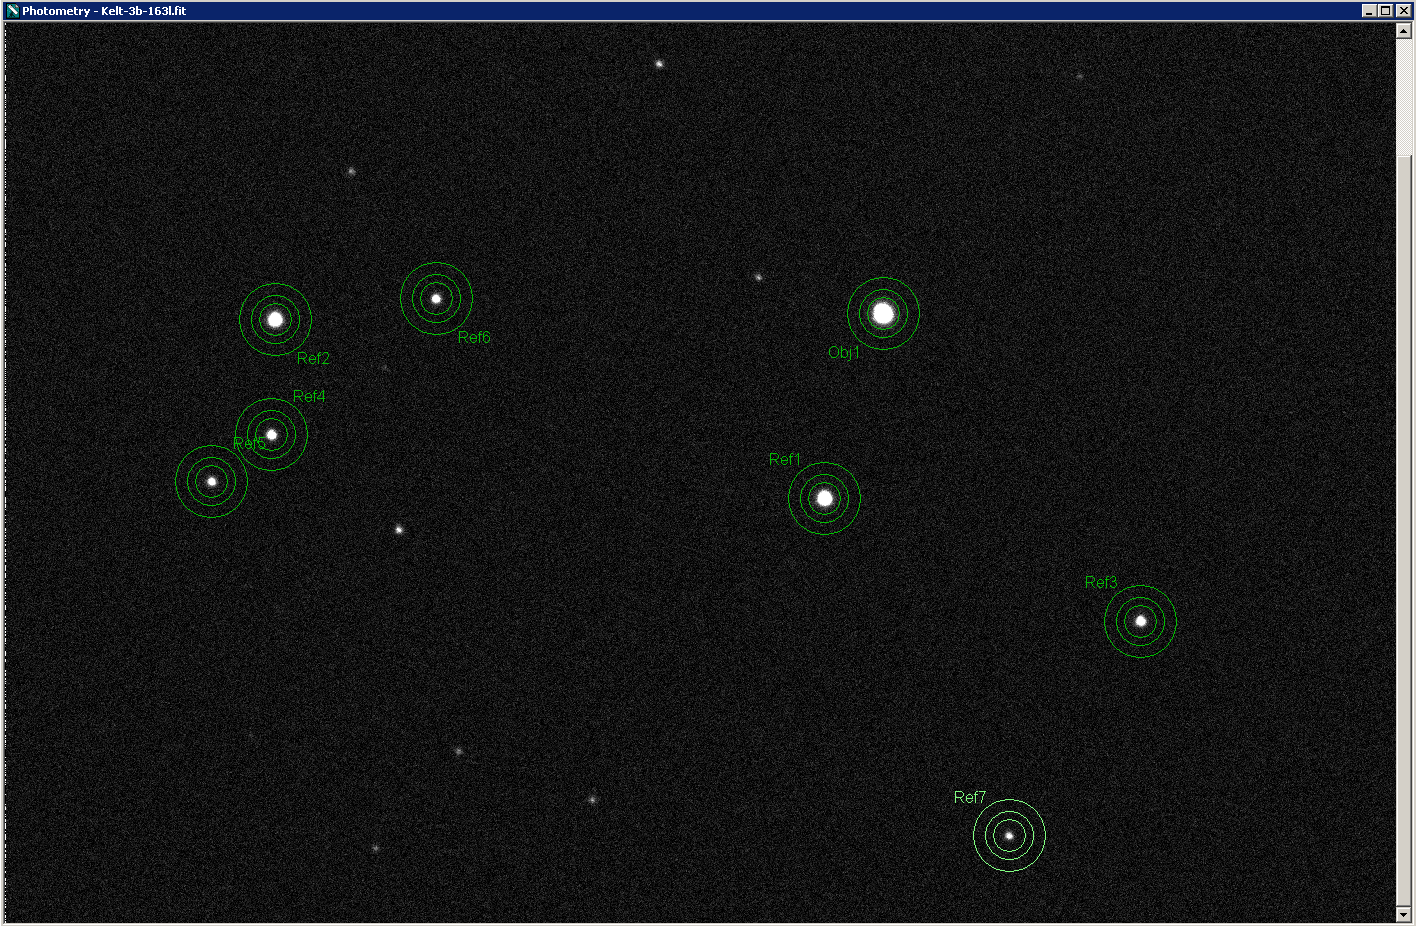Image resolution: width=1416 pixels, height=926 pixels.
Task: Maximize the Photometry window
Action: click(1385, 11)
